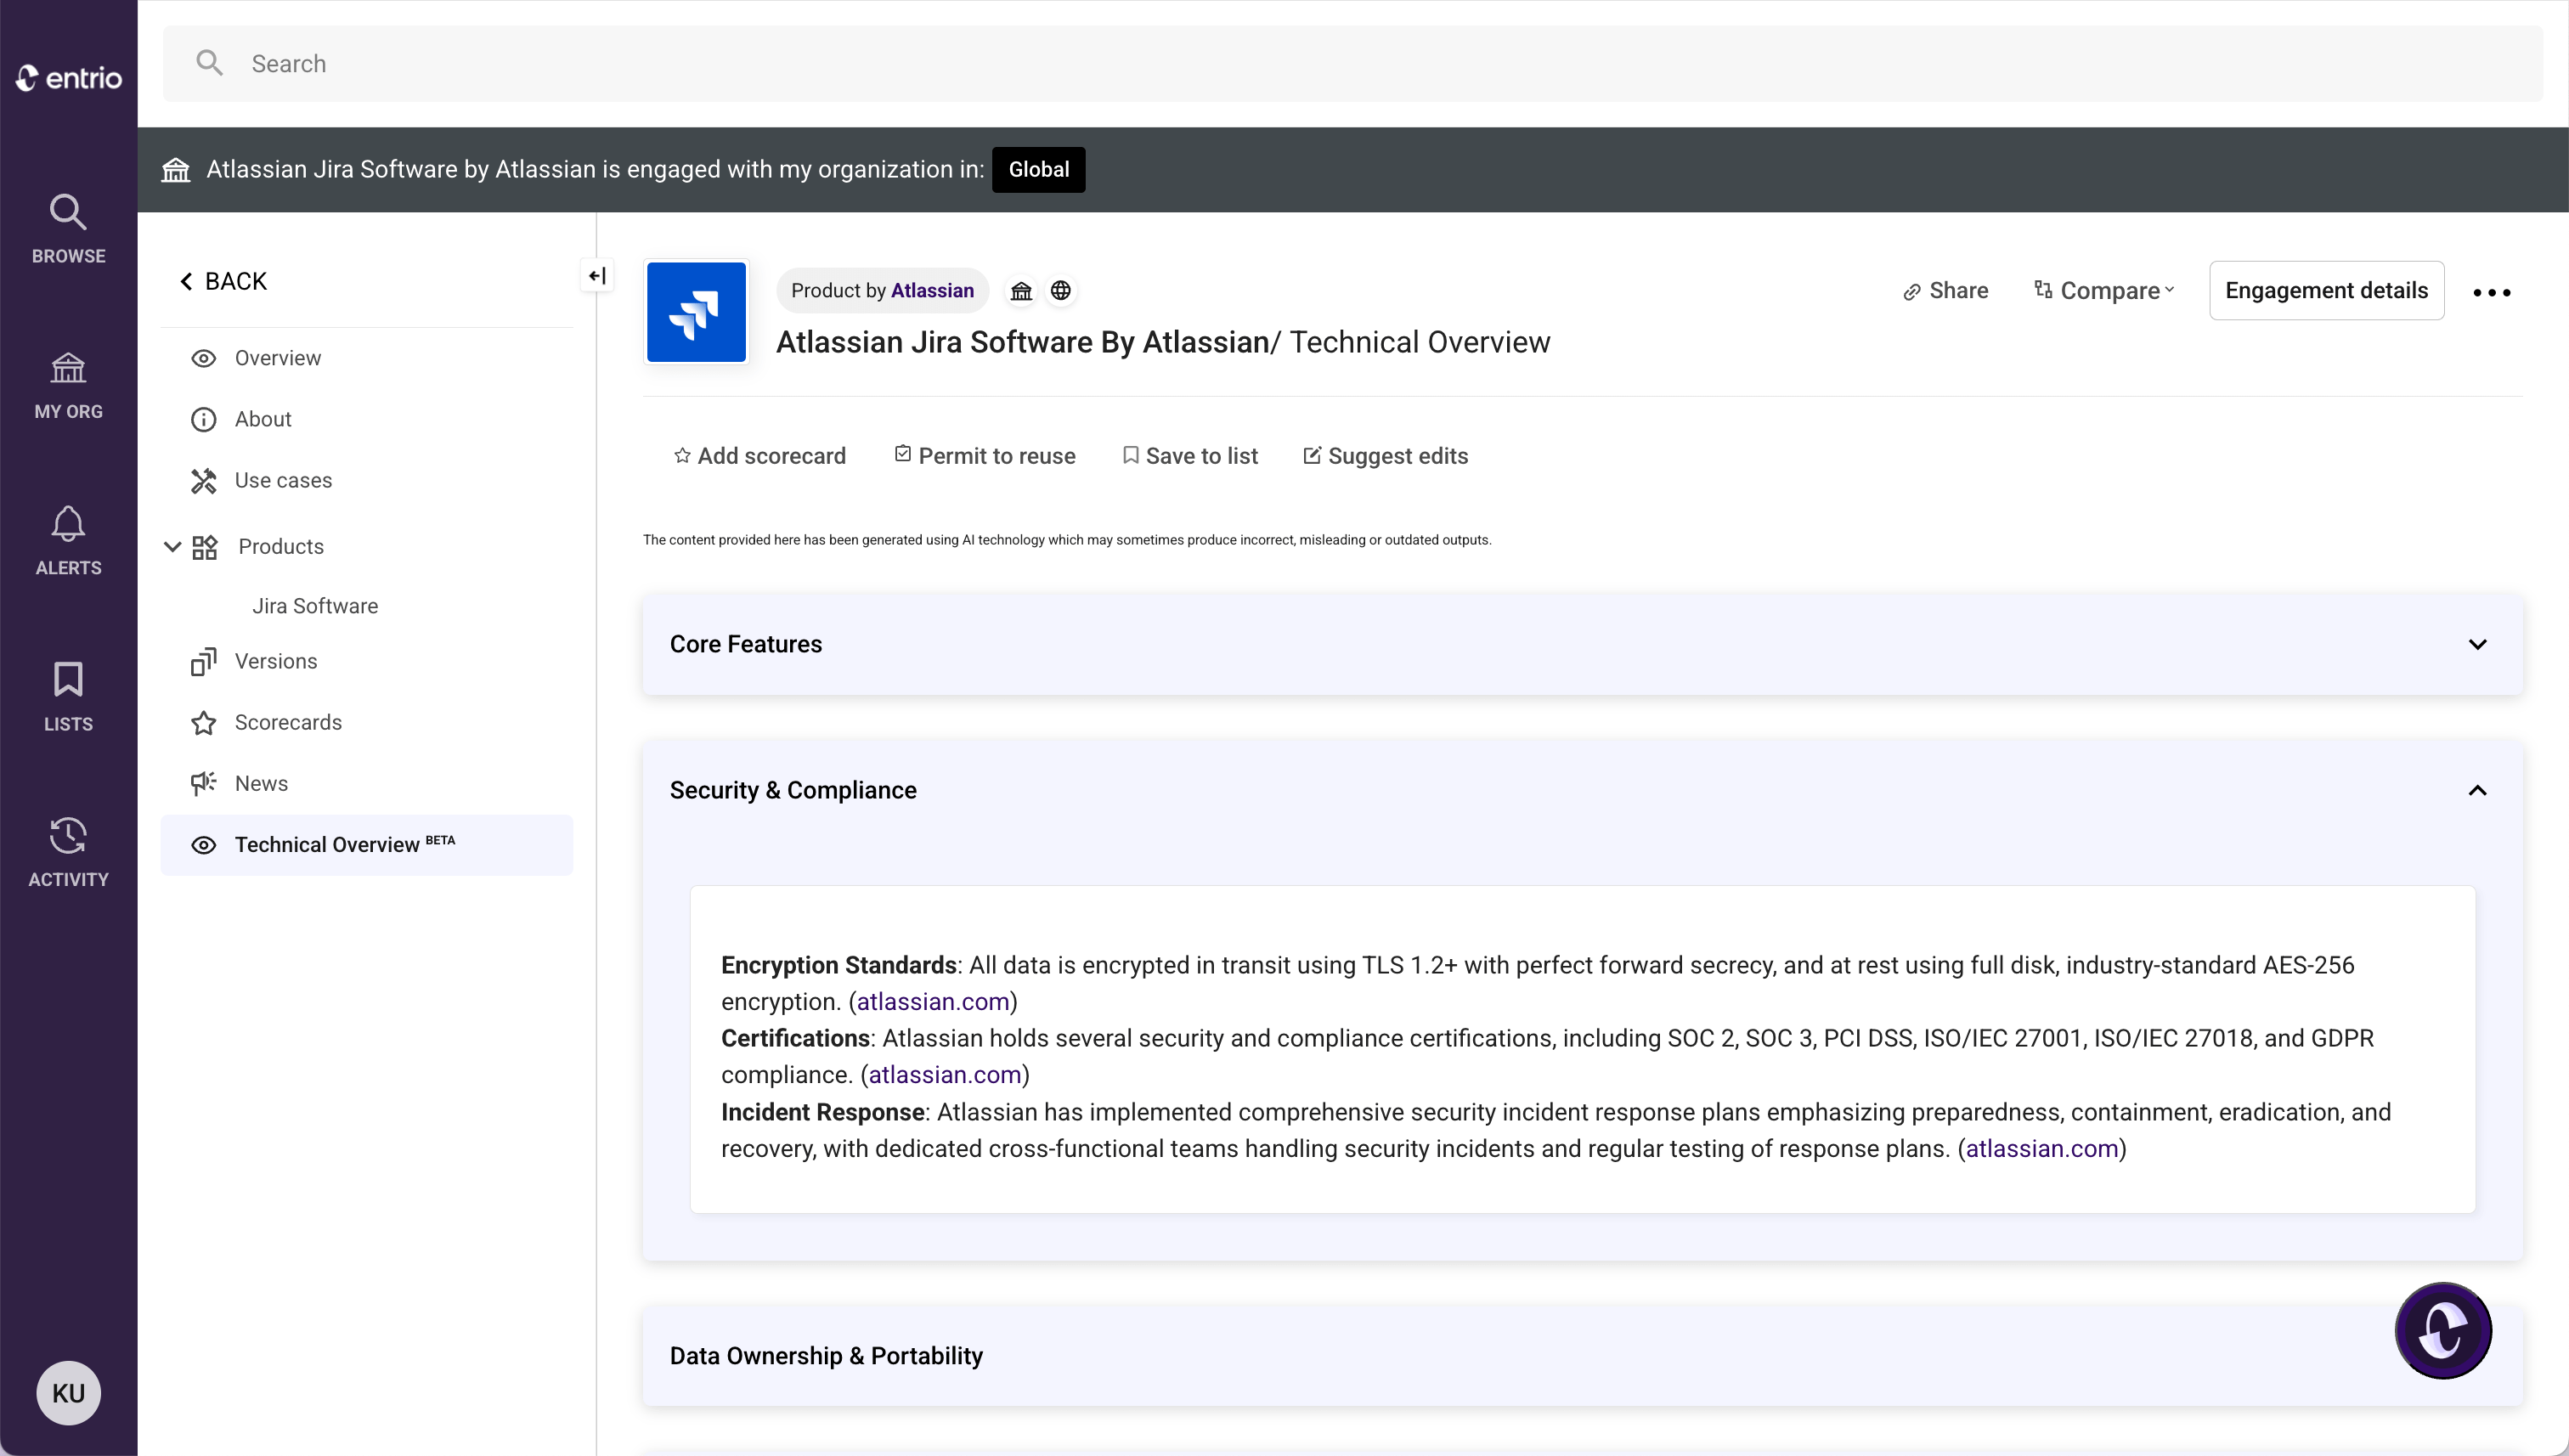Open Overview in the side menu
Image resolution: width=2569 pixels, height=1456 pixels.
coord(366,358)
